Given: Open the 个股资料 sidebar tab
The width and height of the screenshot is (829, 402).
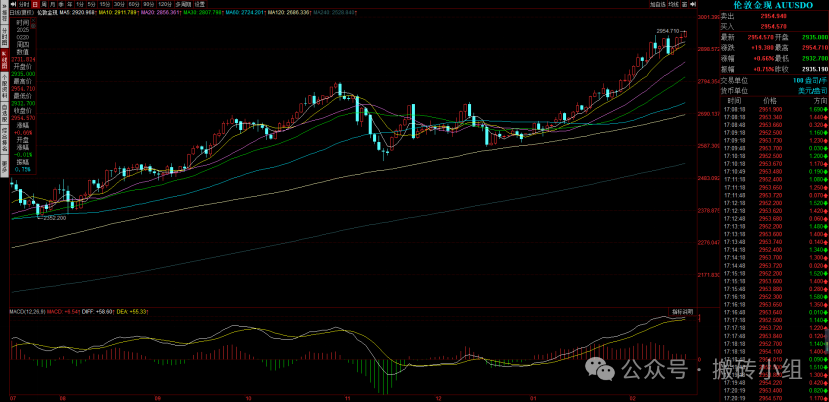Looking at the screenshot, I should point(4,84).
